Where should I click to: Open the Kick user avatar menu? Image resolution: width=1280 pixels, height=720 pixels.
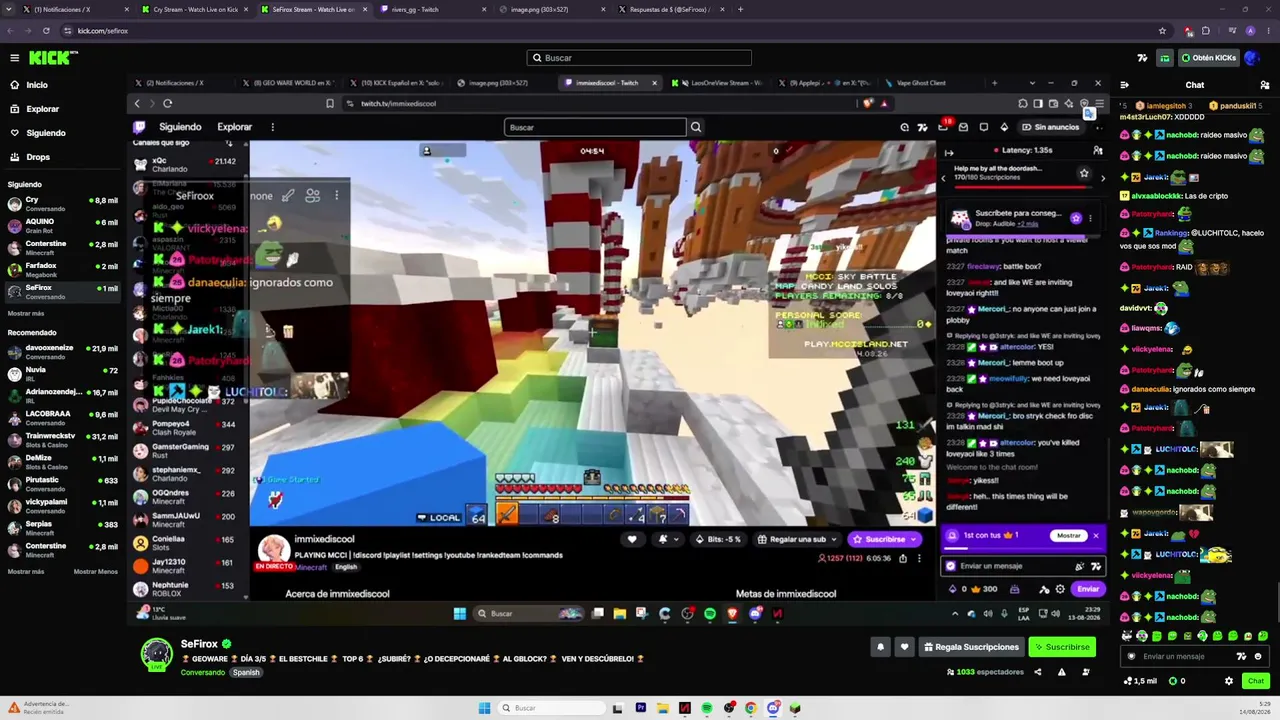1253,58
